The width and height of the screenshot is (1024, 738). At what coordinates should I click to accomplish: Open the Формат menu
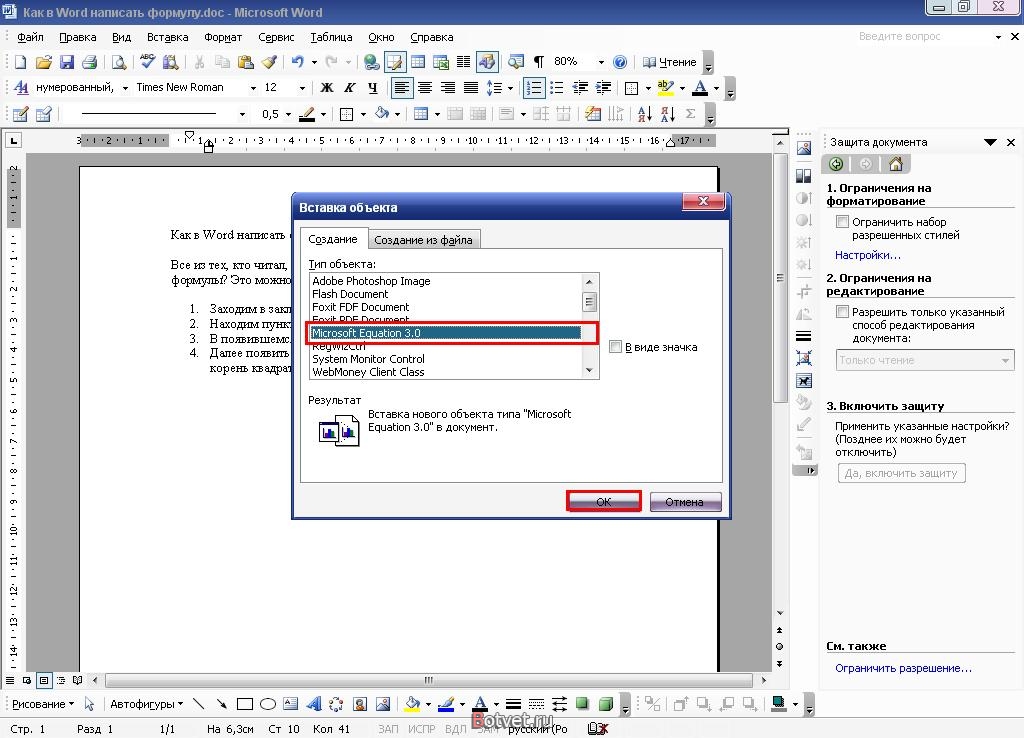pyautogui.click(x=223, y=37)
